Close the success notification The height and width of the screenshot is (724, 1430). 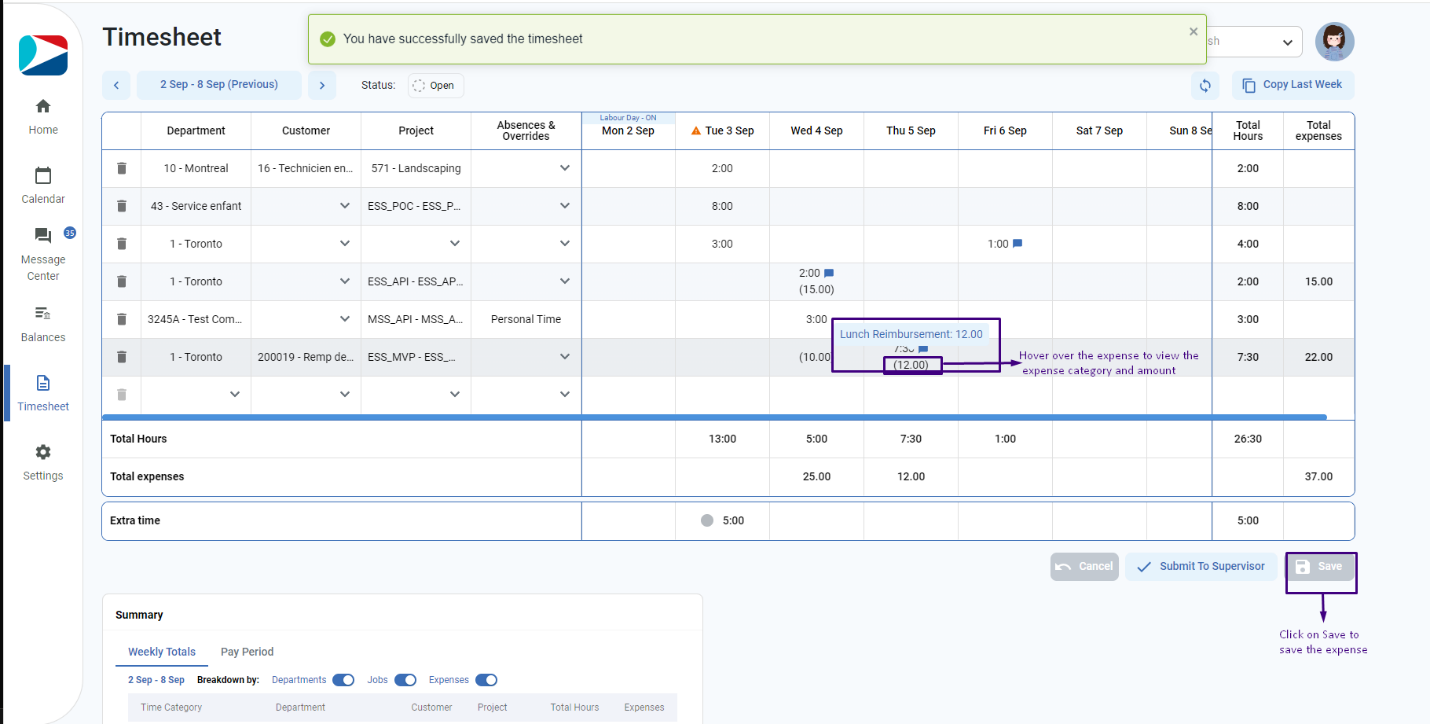click(1193, 31)
